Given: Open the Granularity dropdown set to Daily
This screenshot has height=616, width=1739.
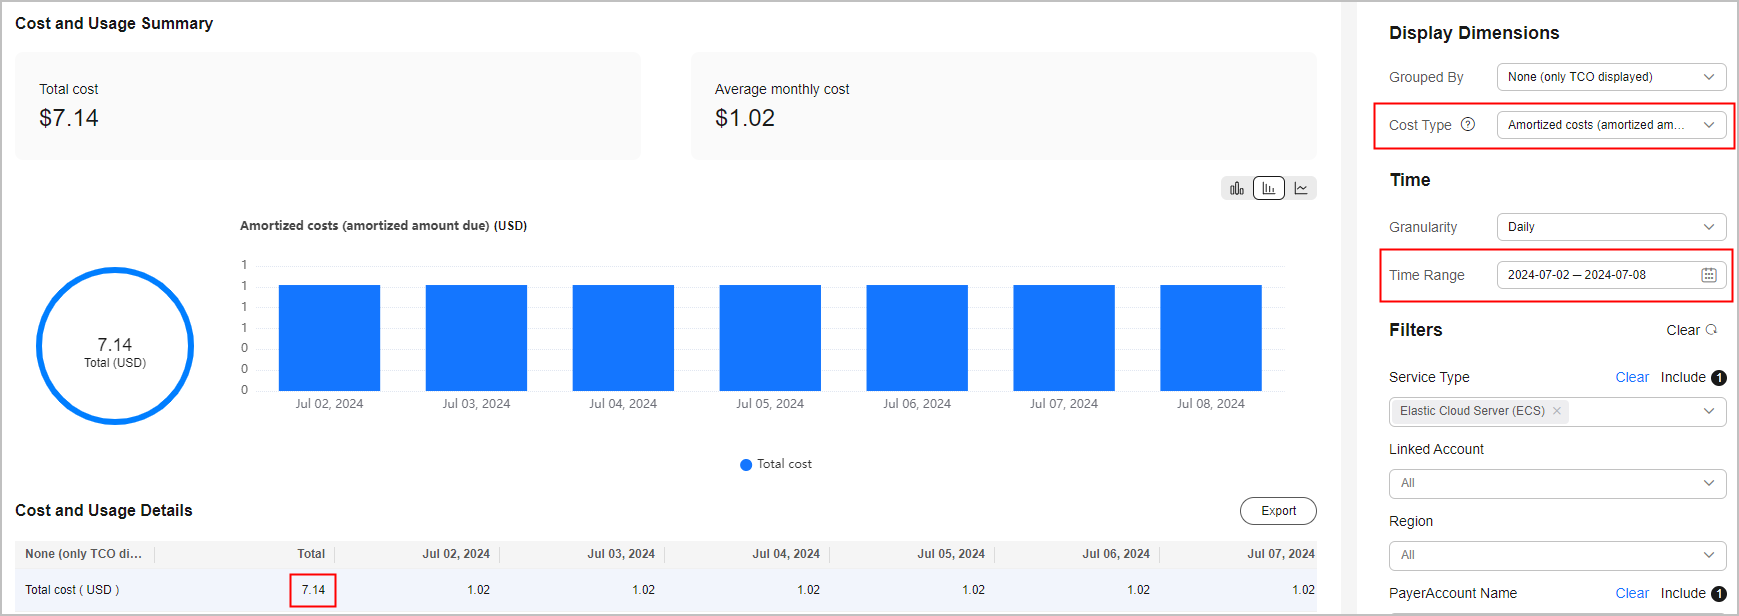Looking at the screenshot, I should (x=1611, y=227).
